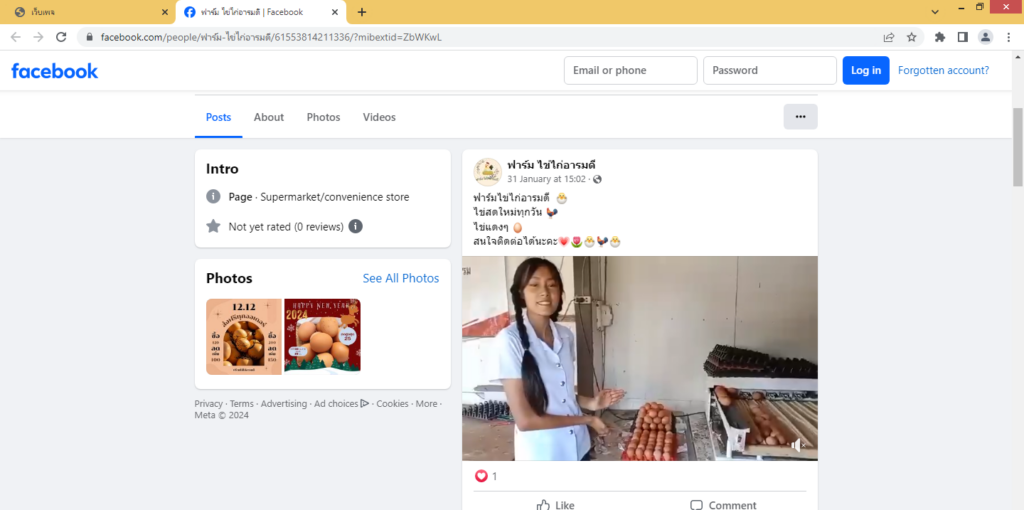1024x510 pixels.
Task: Open the 12.12 egg promotion photo thumbnail
Action: (243, 337)
